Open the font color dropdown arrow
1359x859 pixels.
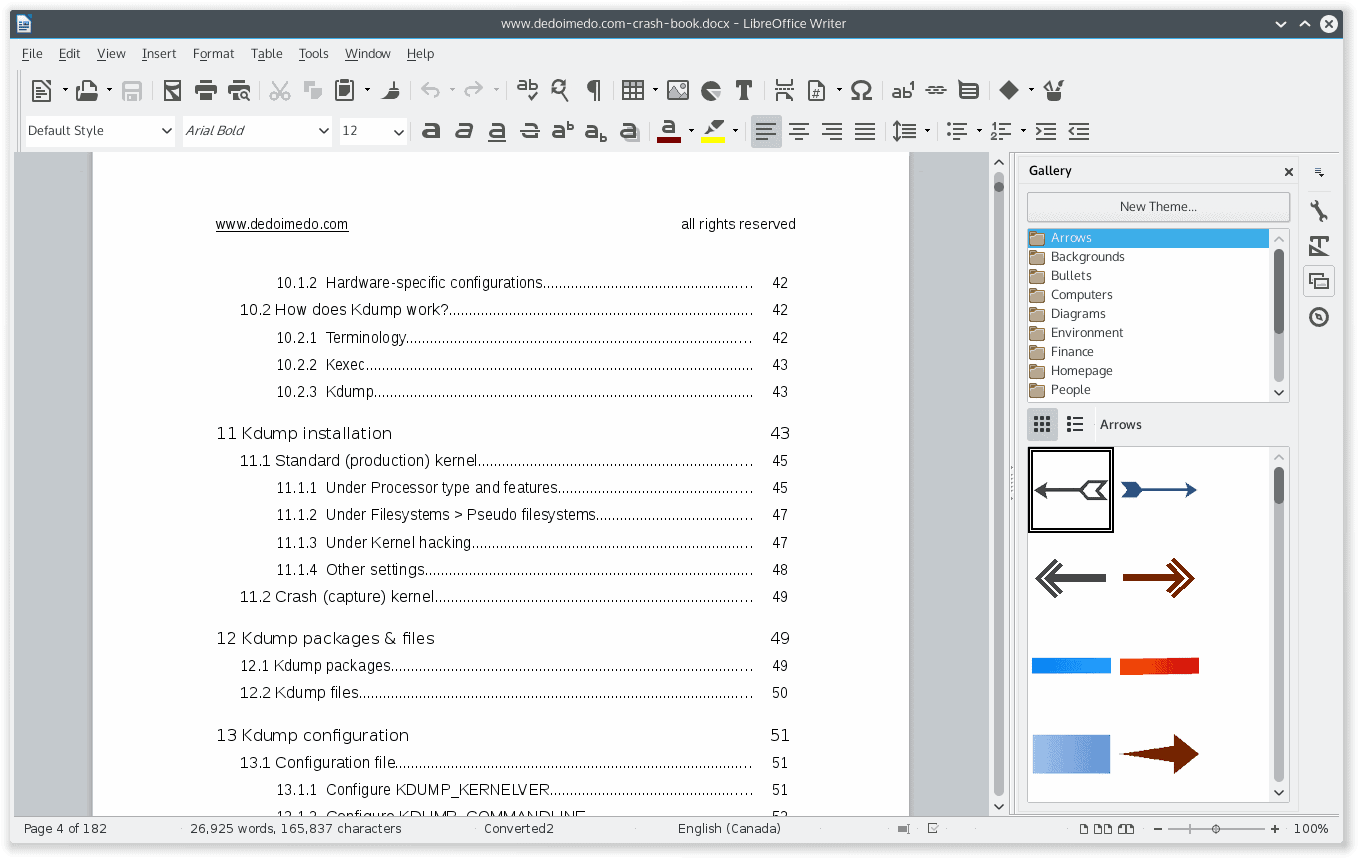click(691, 131)
